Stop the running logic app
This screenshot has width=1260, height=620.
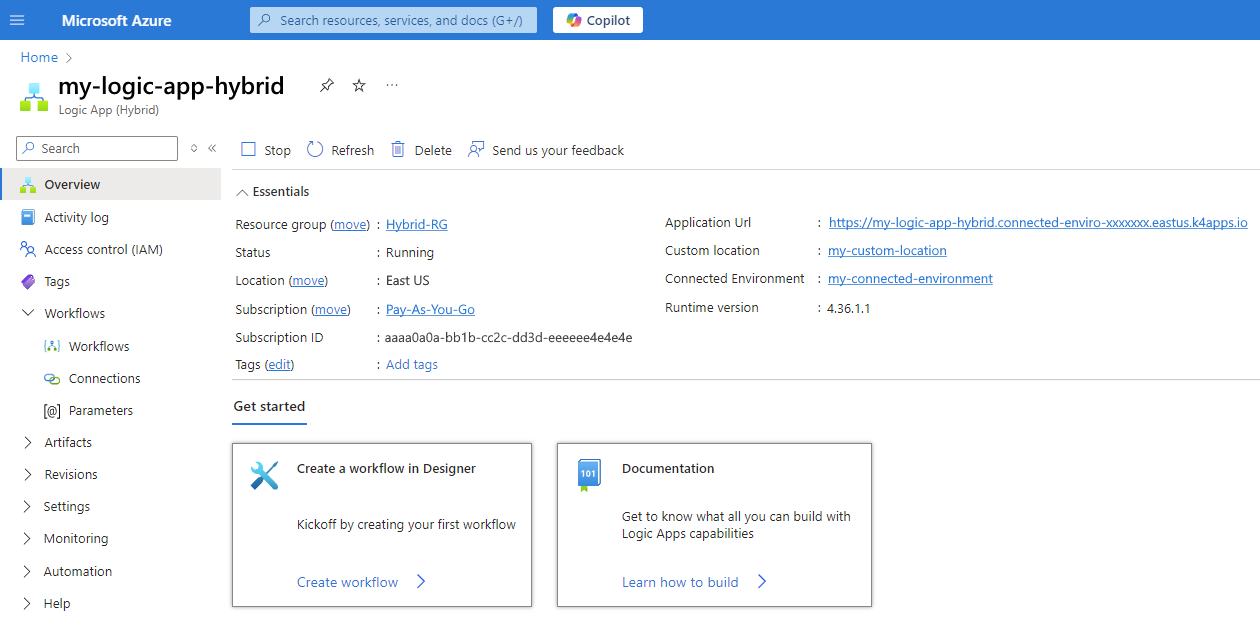point(264,149)
